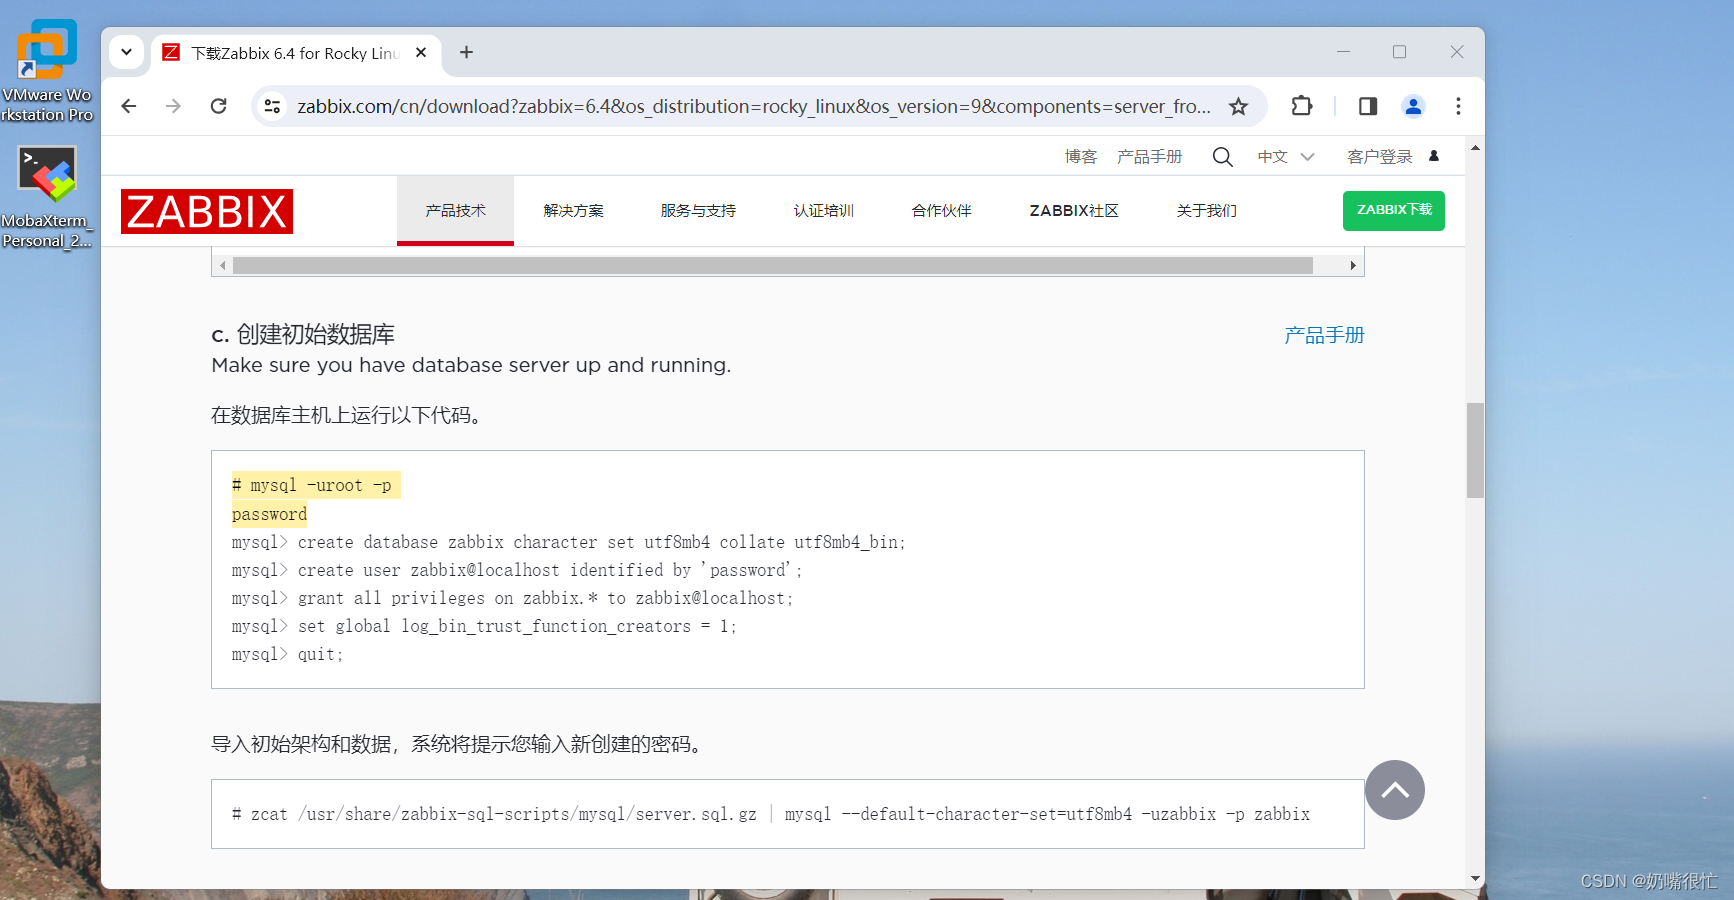
Task: Open MobaXterm Personal desktop shortcut
Action: [x=47, y=197]
